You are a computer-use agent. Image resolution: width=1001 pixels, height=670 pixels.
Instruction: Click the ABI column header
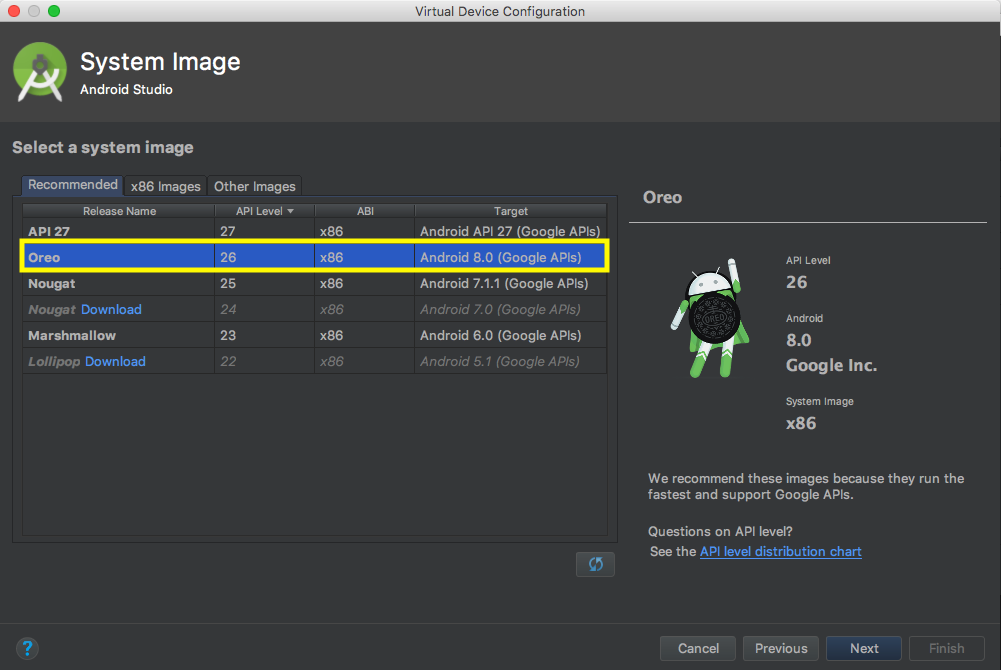click(x=364, y=211)
